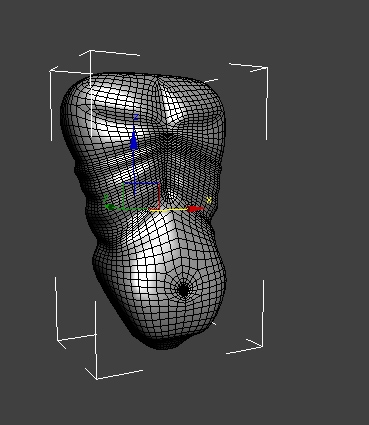Click the yellow Y axis label
Viewport: 369px width, 425px height.
209,200
